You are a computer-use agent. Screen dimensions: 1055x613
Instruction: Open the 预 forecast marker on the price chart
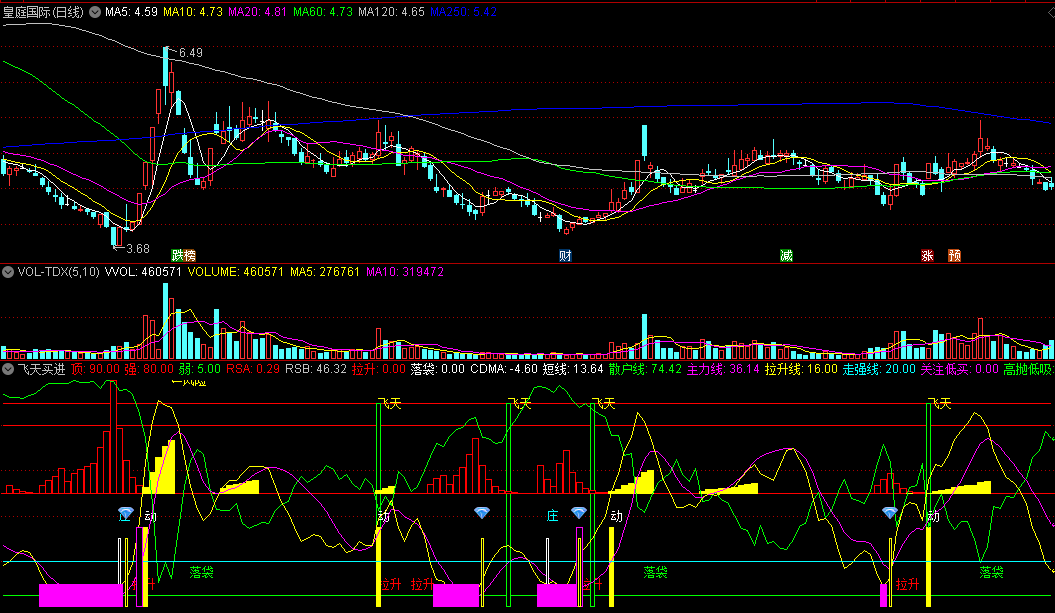954,256
